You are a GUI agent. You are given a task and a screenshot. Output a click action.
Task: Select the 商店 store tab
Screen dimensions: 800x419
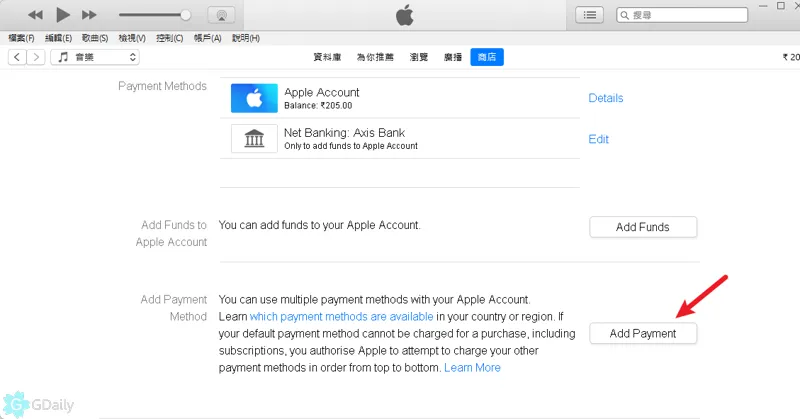tap(487, 57)
